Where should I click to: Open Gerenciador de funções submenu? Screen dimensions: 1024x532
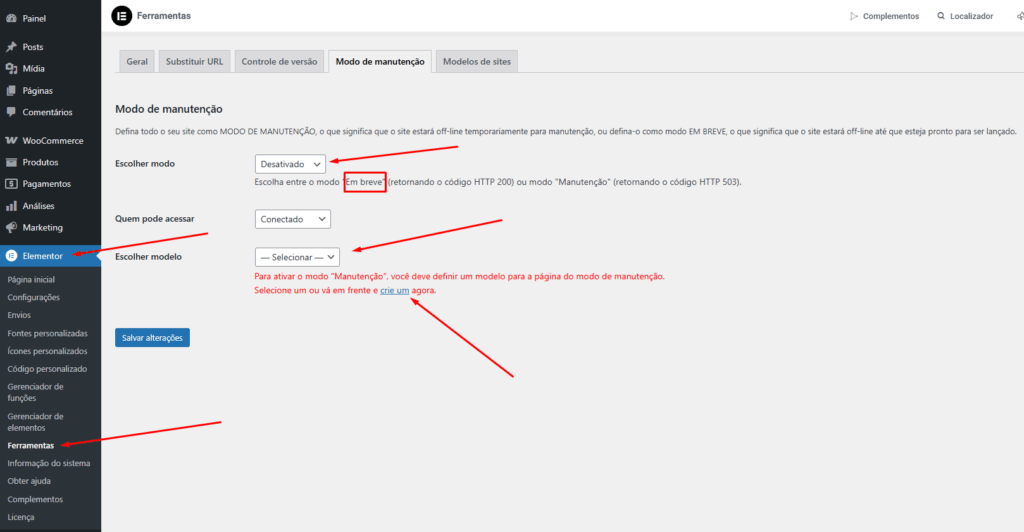pyautogui.click(x=35, y=392)
